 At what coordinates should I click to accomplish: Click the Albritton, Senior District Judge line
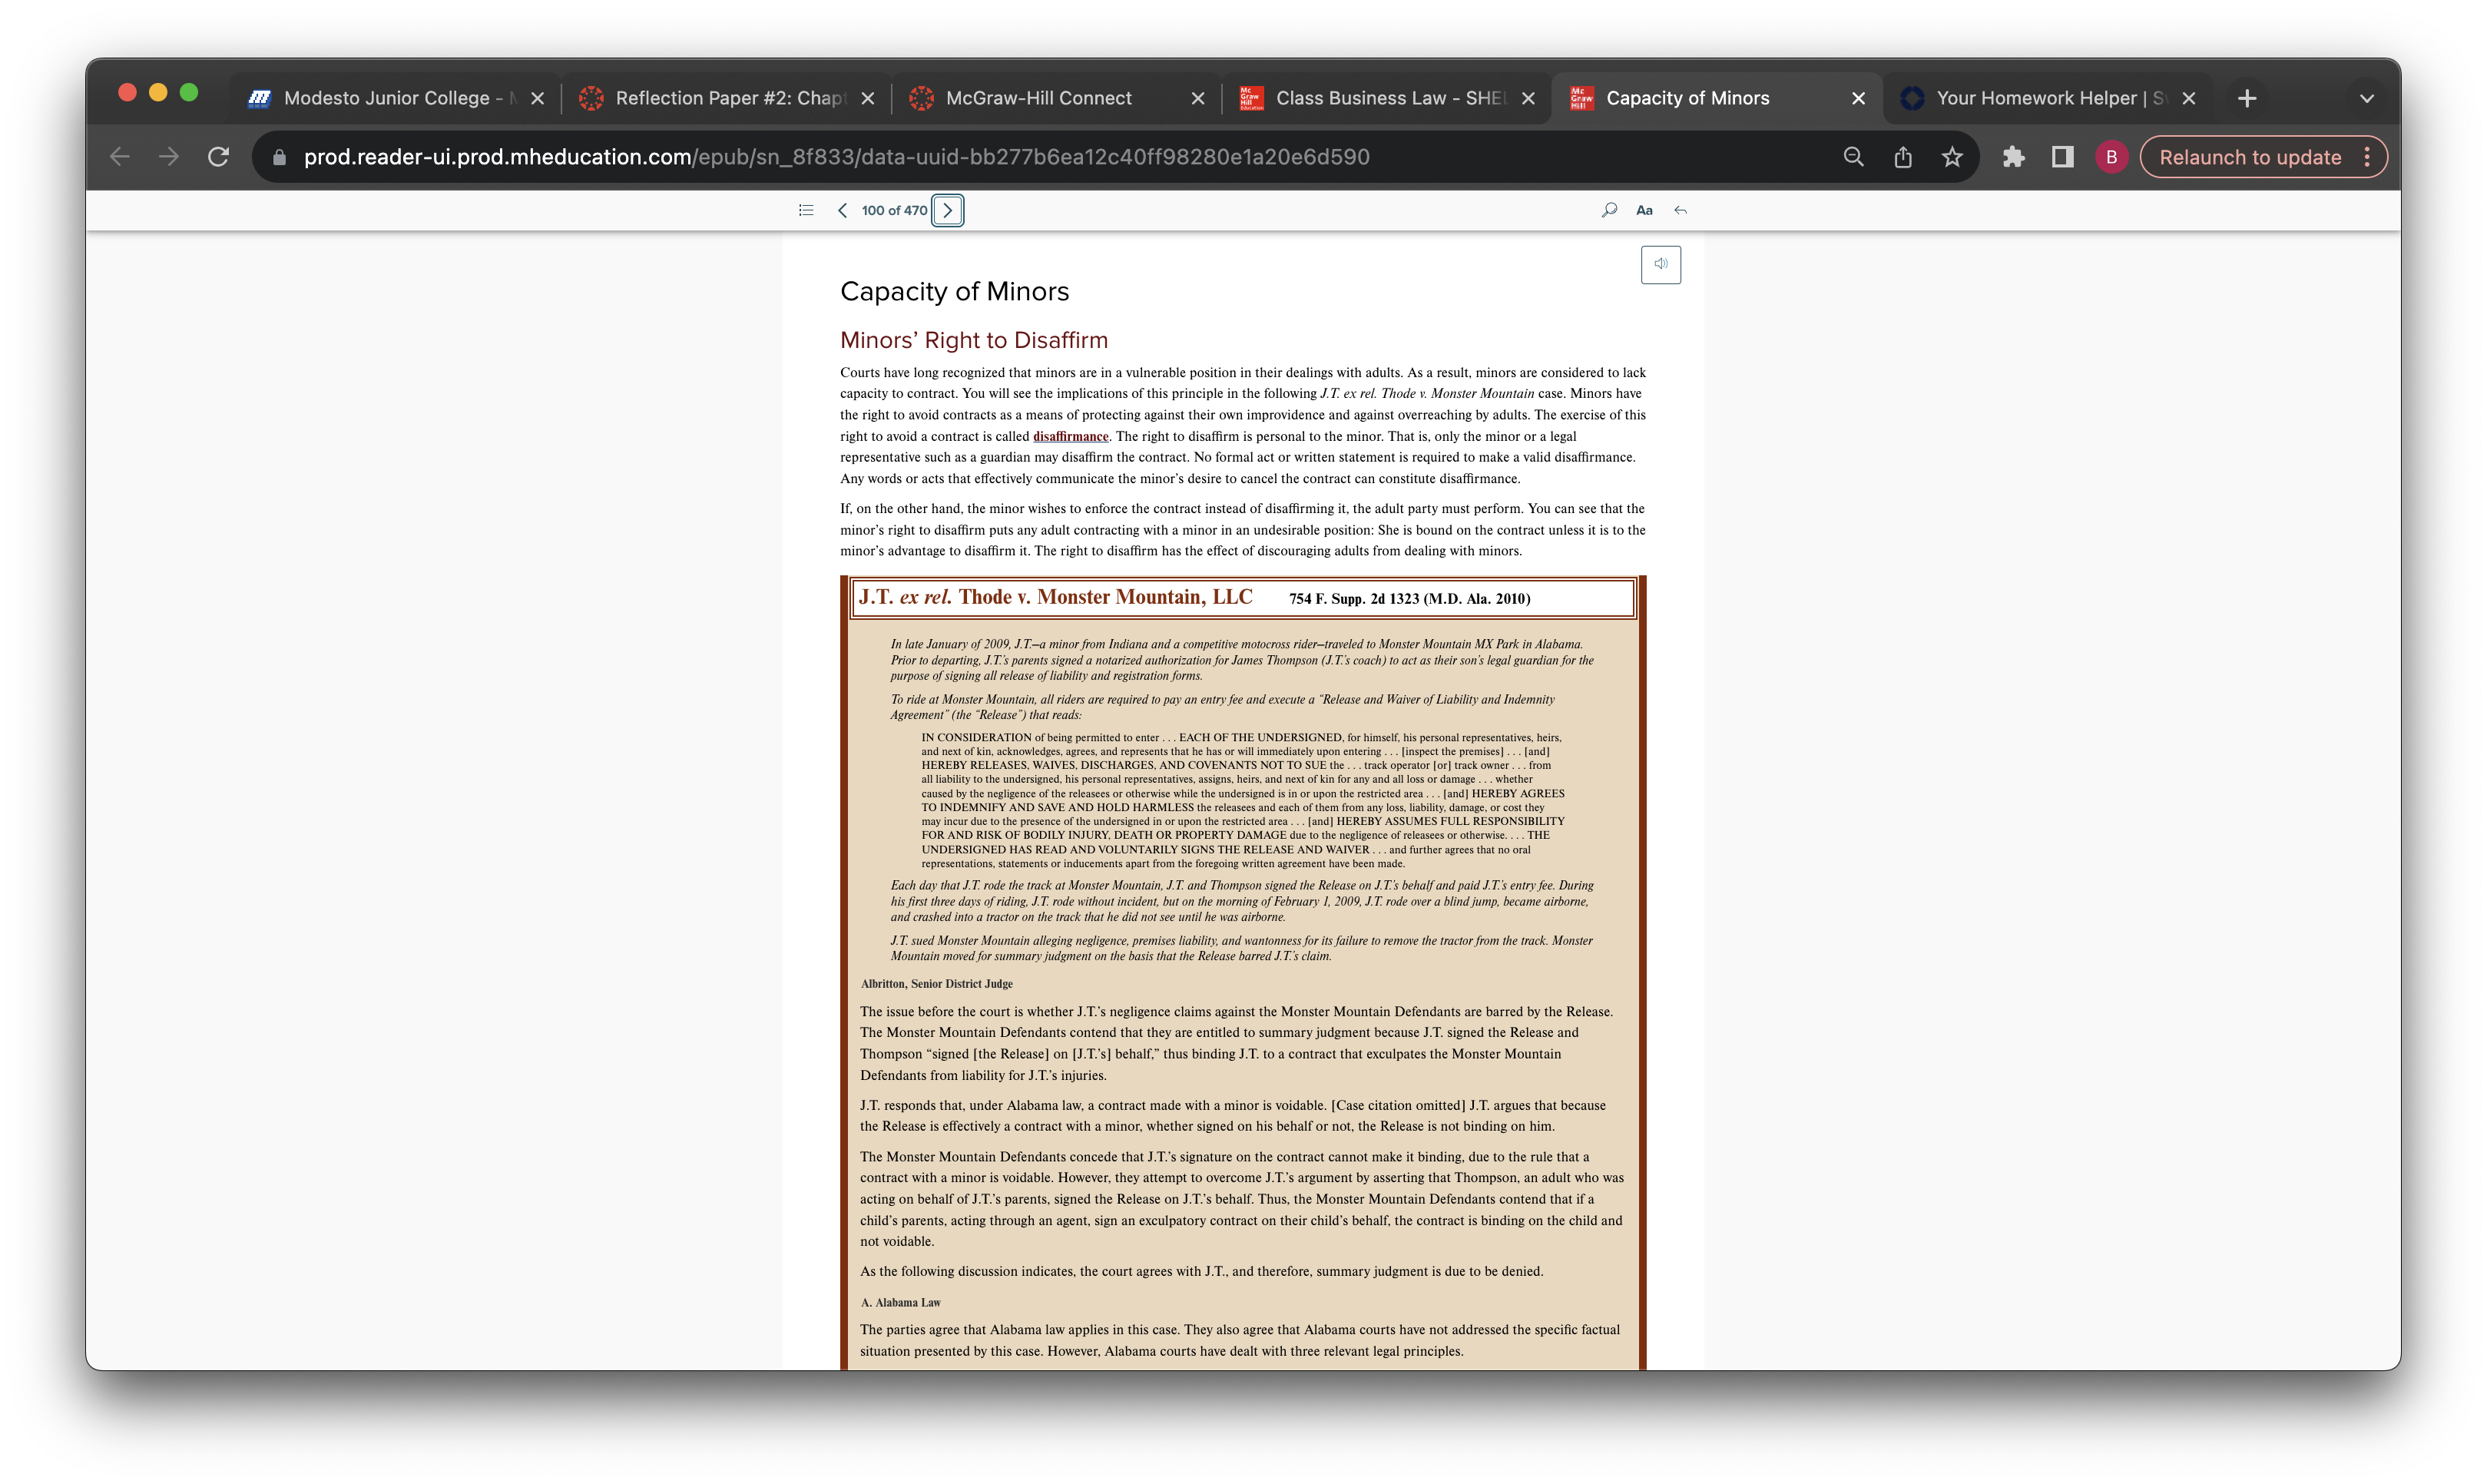[936, 984]
